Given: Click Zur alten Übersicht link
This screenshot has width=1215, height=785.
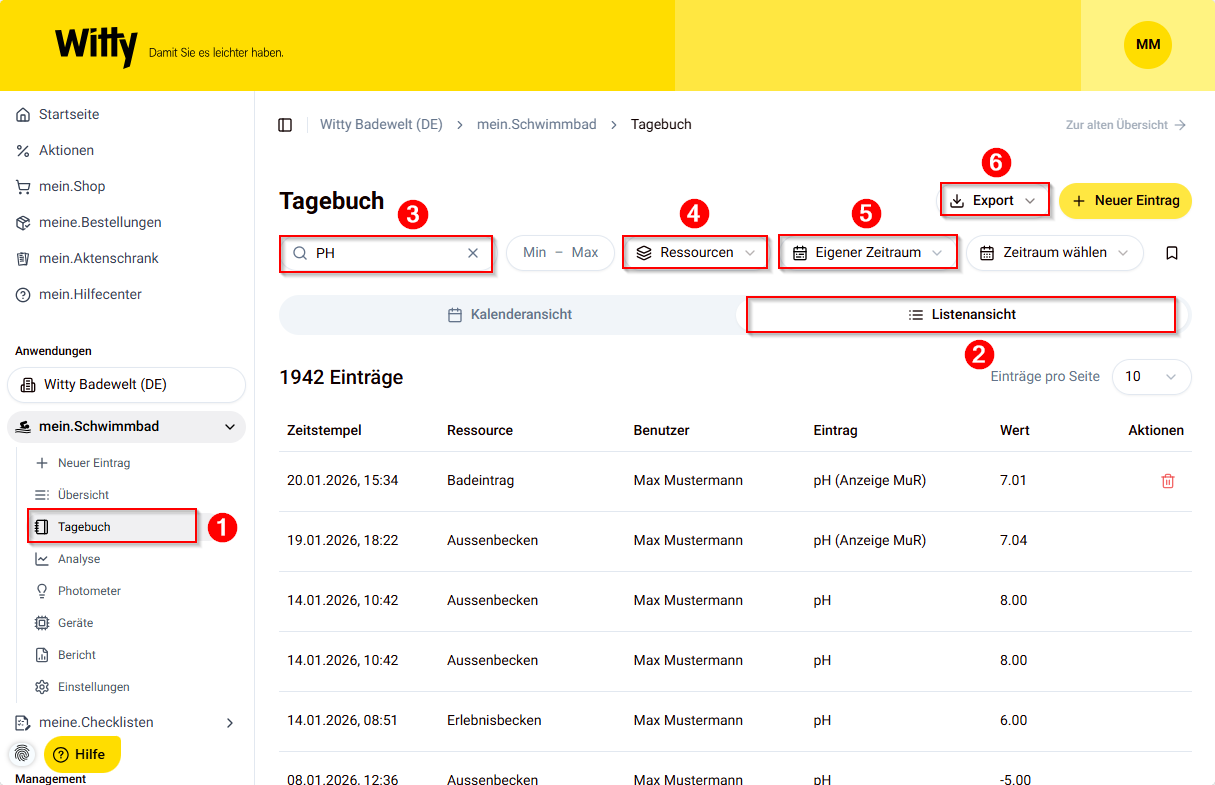Looking at the screenshot, I should coord(1126,125).
